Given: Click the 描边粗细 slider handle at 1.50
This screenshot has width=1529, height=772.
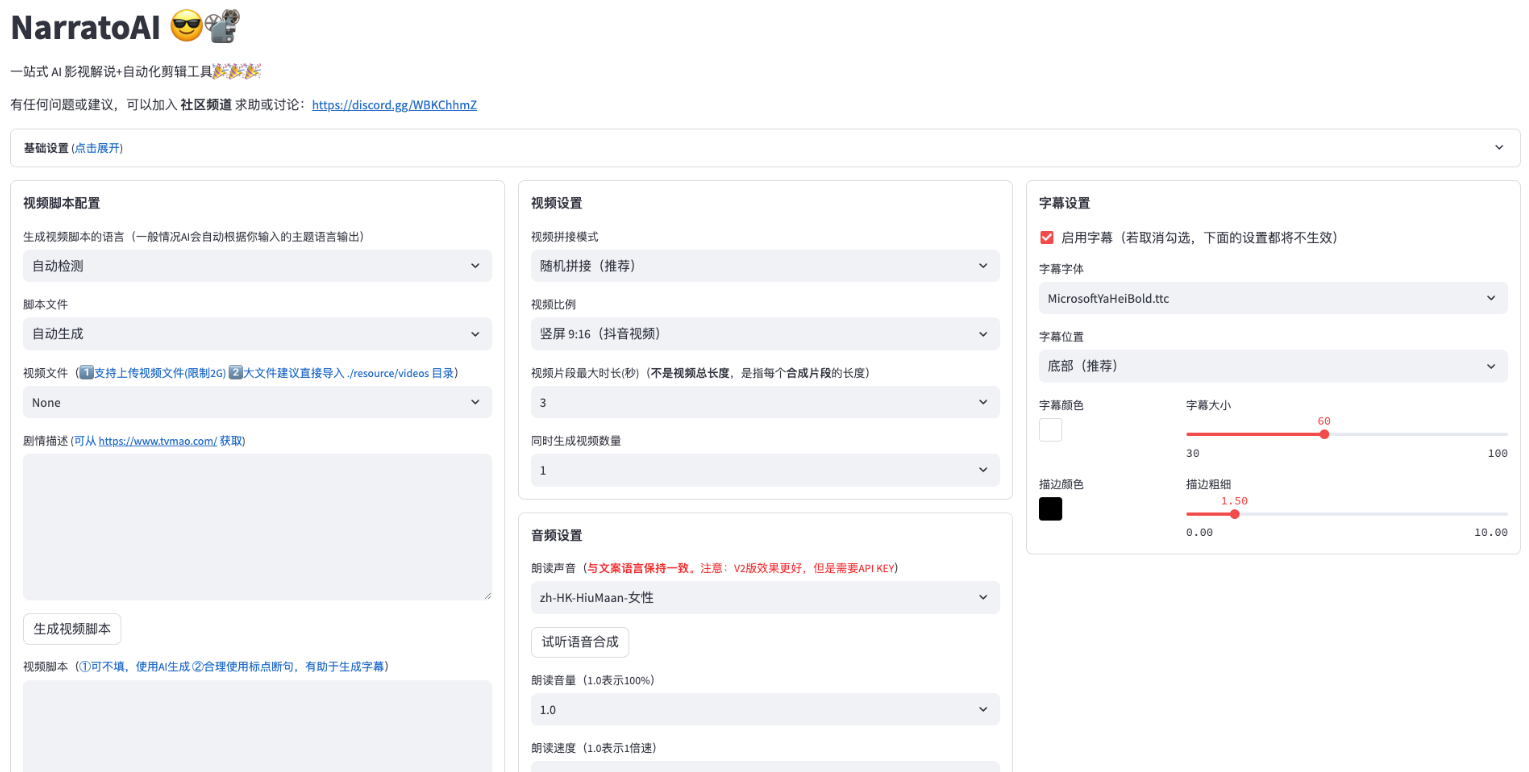Looking at the screenshot, I should (x=1234, y=514).
